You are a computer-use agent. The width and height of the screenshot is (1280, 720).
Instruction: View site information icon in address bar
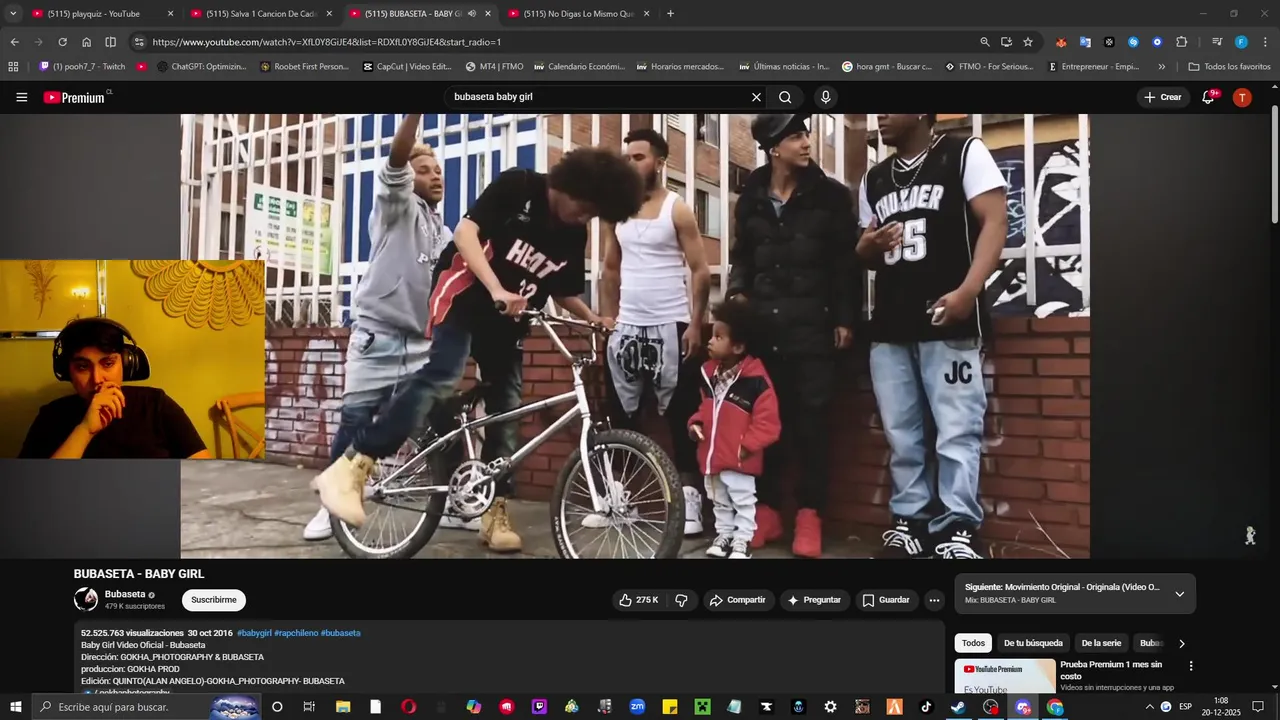(x=139, y=42)
